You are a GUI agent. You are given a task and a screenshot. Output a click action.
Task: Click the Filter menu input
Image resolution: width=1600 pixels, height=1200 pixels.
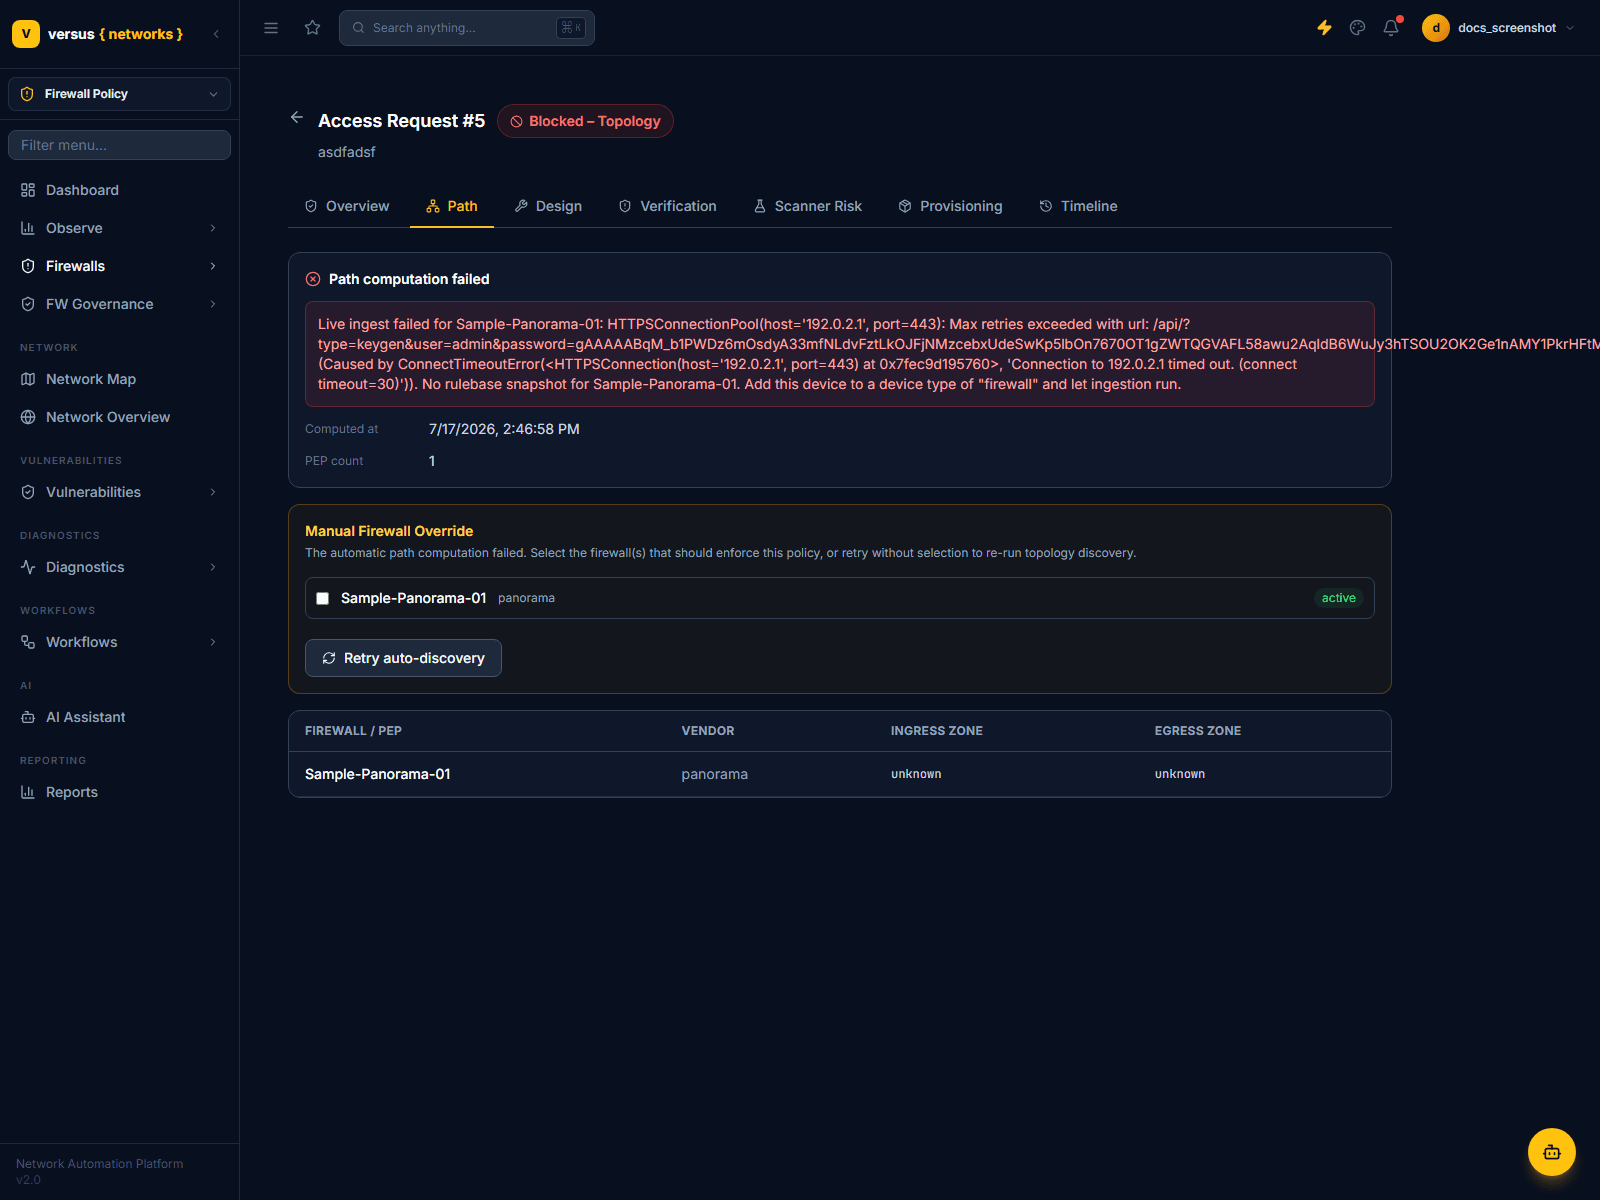click(x=120, y=145)
